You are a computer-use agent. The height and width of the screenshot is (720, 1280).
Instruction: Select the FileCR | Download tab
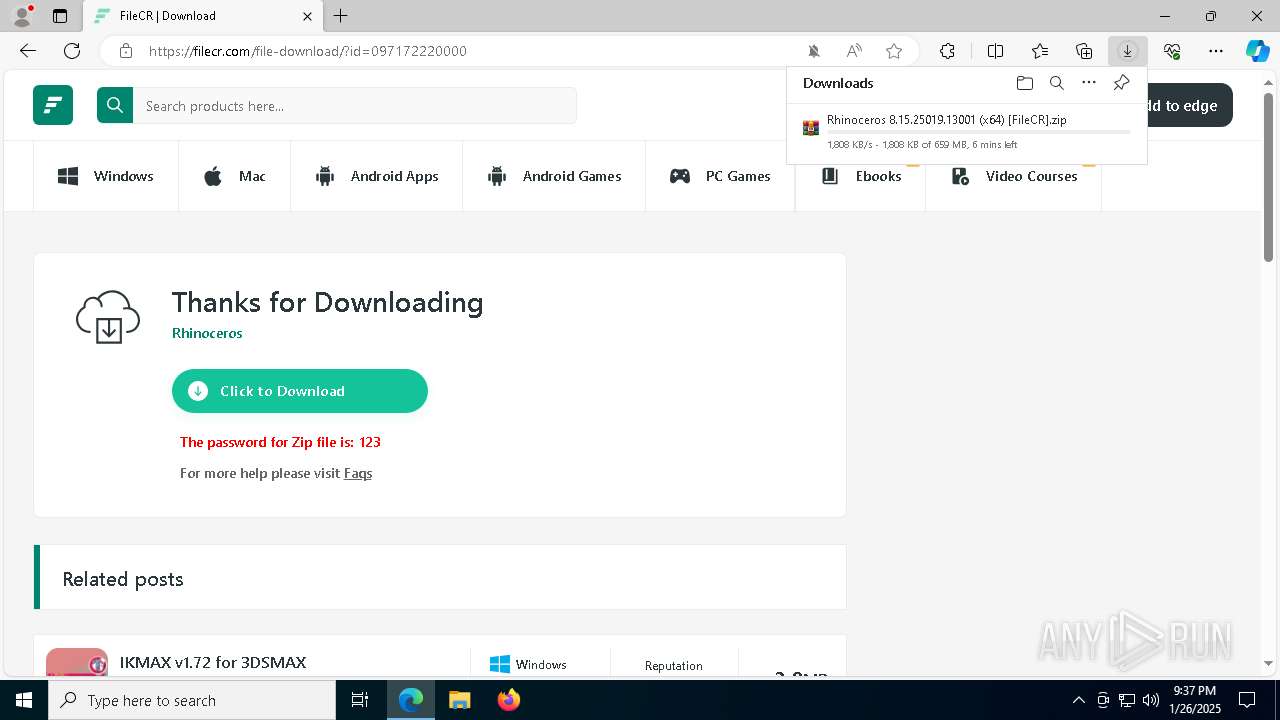203,16
